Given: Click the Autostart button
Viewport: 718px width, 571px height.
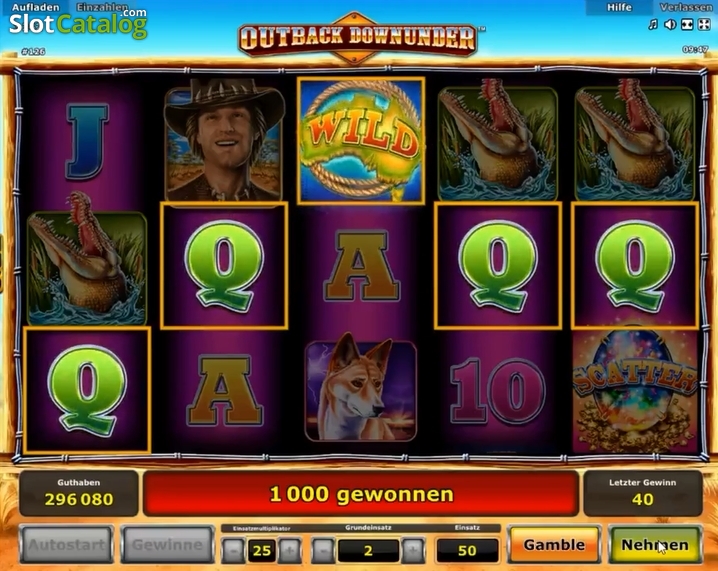Looking at the screenshot, I should (x=67, y=545).
